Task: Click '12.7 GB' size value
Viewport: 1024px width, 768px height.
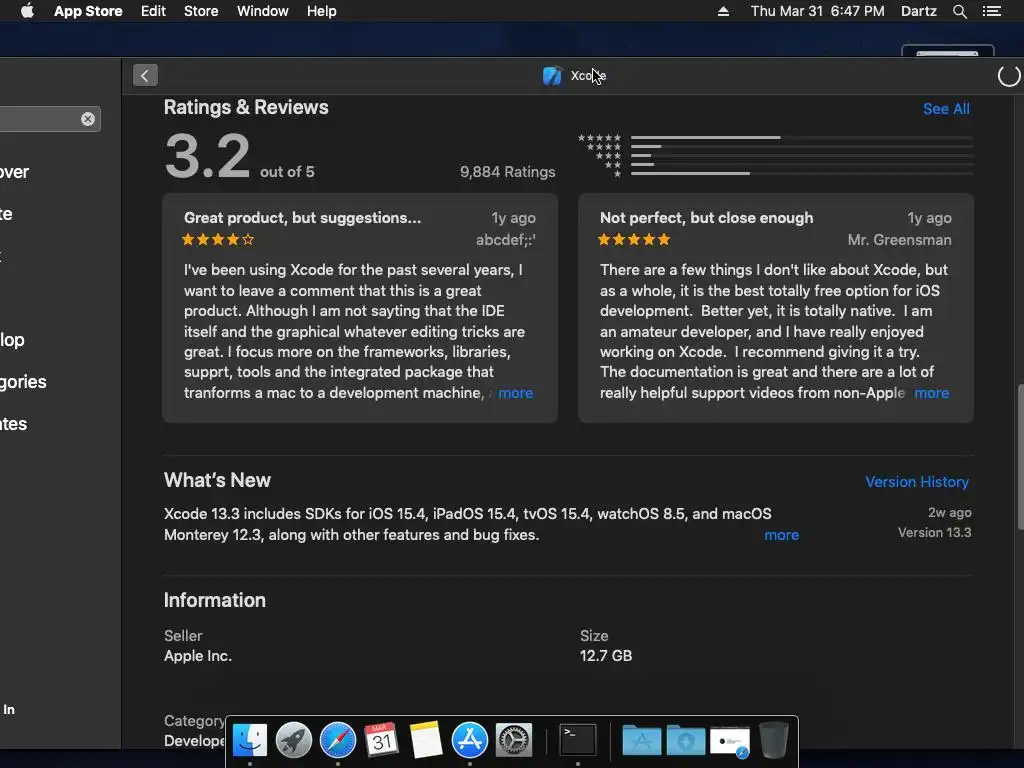Action: click(606, 656)
